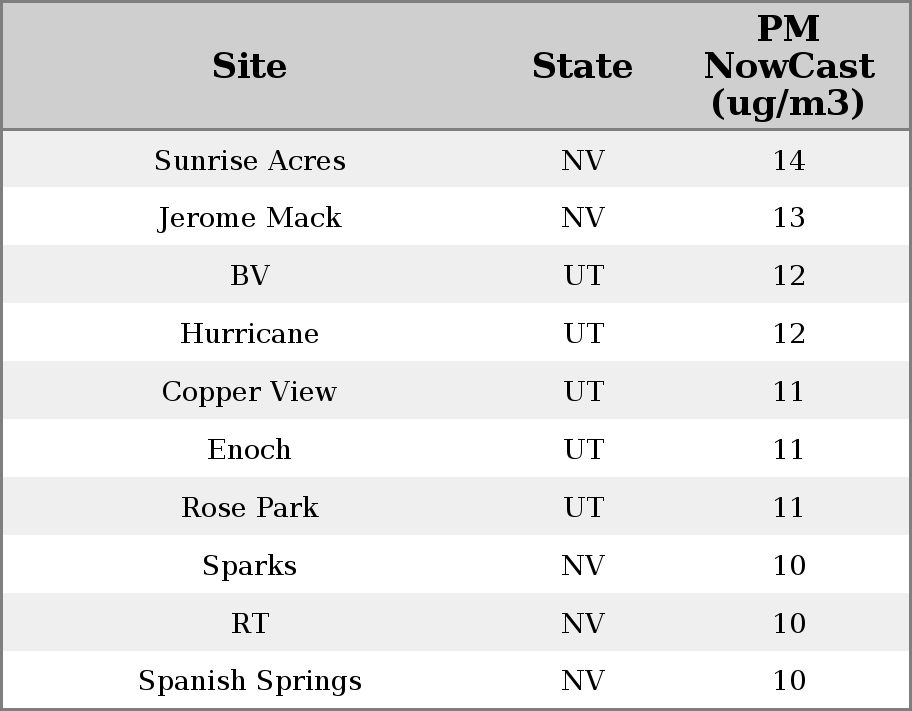Select the Jerome Mack site cell
The image size is (912, 711).
point(250,218)
